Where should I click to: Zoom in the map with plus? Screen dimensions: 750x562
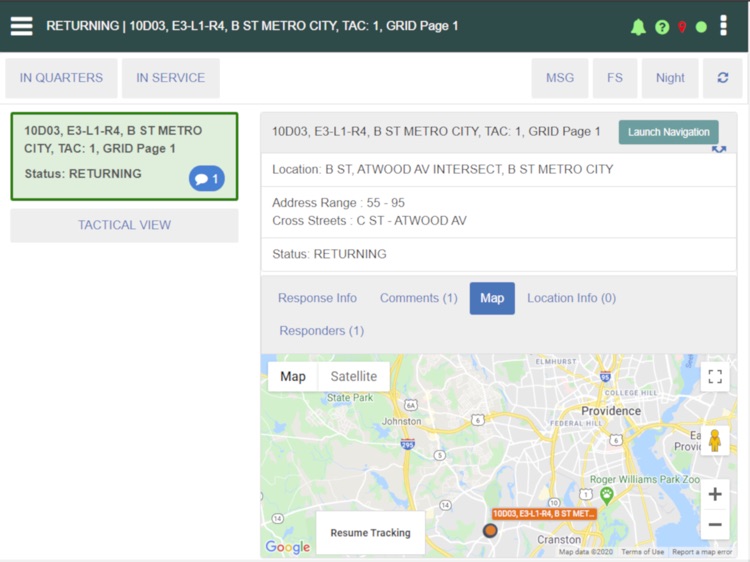pos(715,494)
